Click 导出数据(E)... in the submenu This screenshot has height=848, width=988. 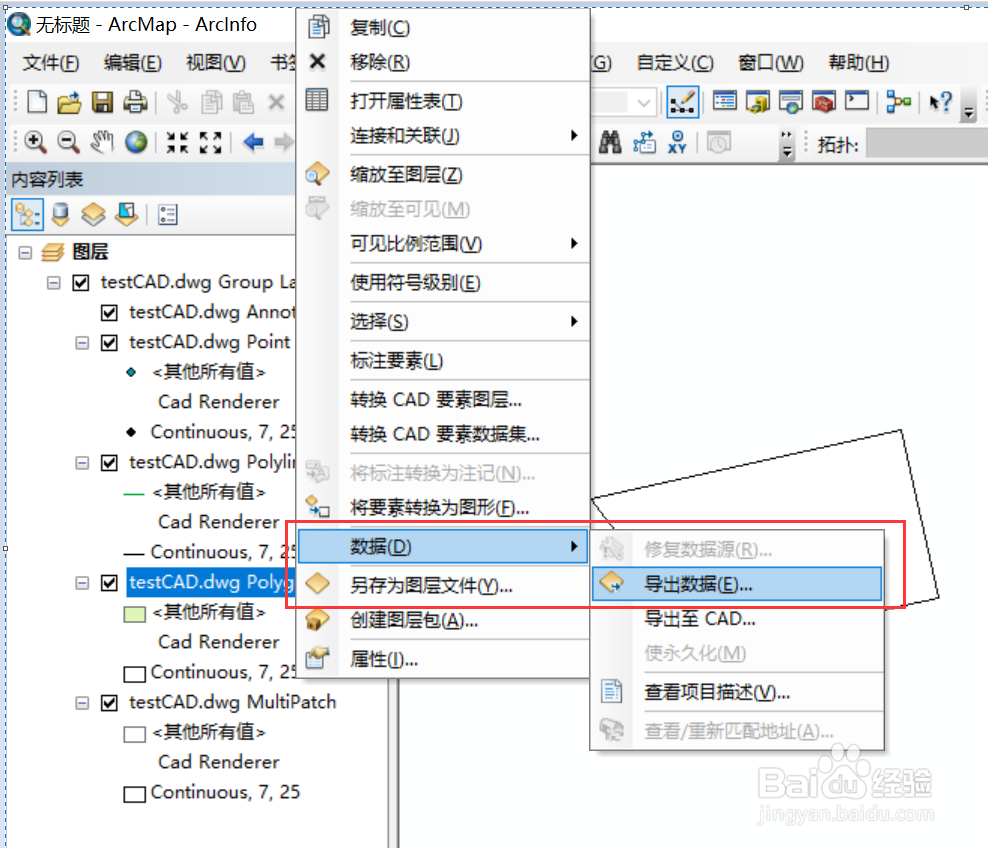[x=737, y=584]
